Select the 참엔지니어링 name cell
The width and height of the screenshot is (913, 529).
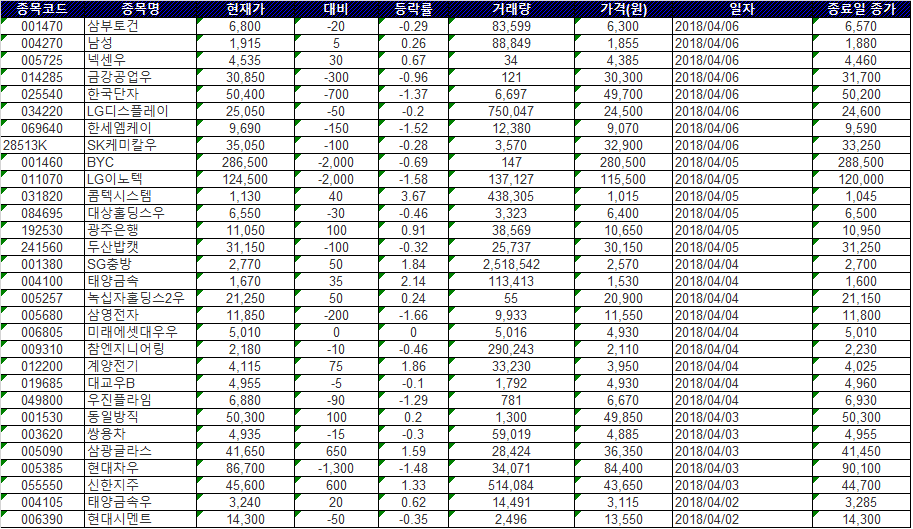[x=140, y=349]
